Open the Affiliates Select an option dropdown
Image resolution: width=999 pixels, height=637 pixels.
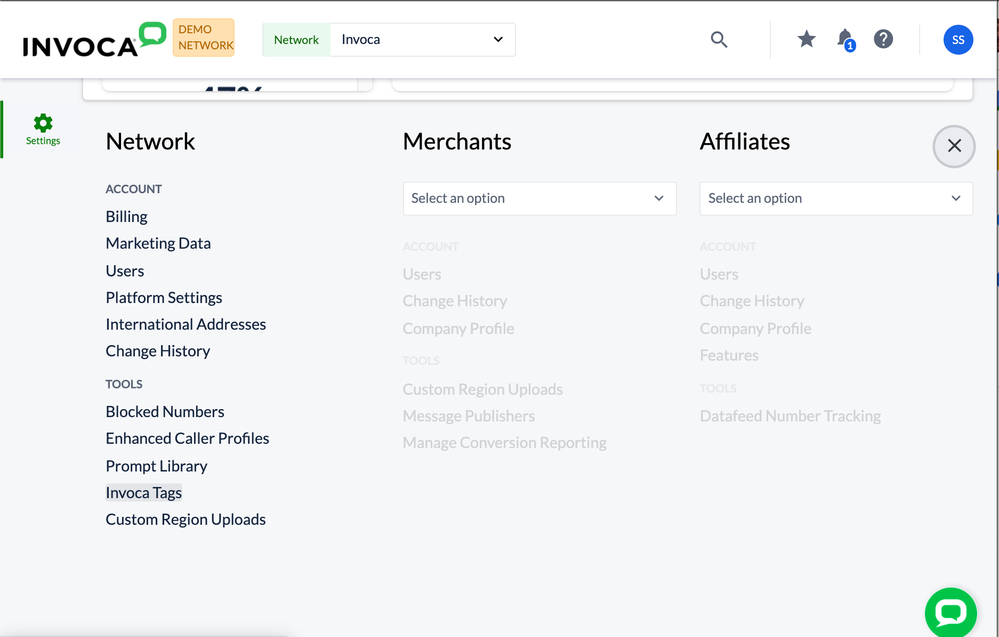pyautogui.click(x=836, y=198)
